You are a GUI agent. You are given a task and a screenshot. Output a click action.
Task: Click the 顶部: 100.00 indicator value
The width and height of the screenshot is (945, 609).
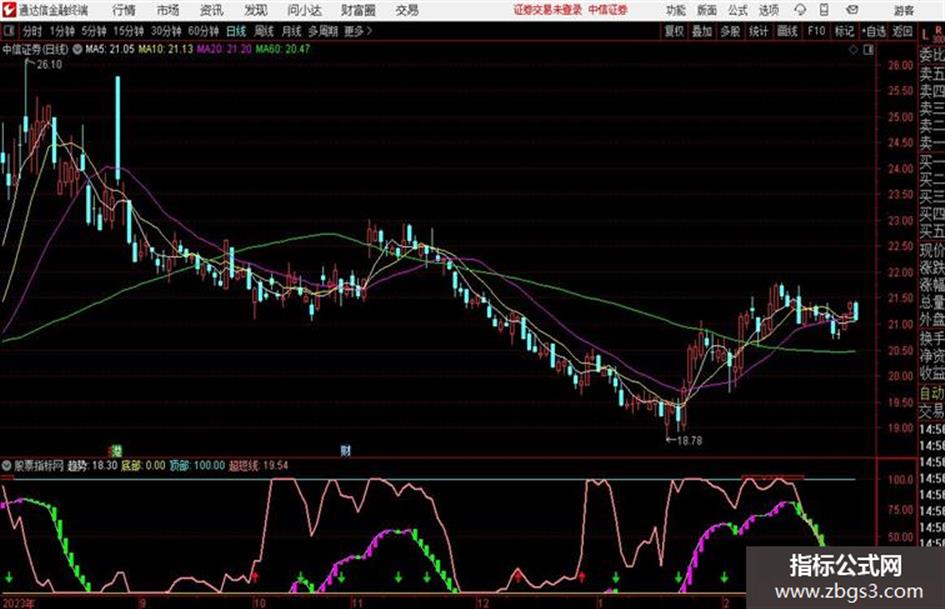[196, 466]
